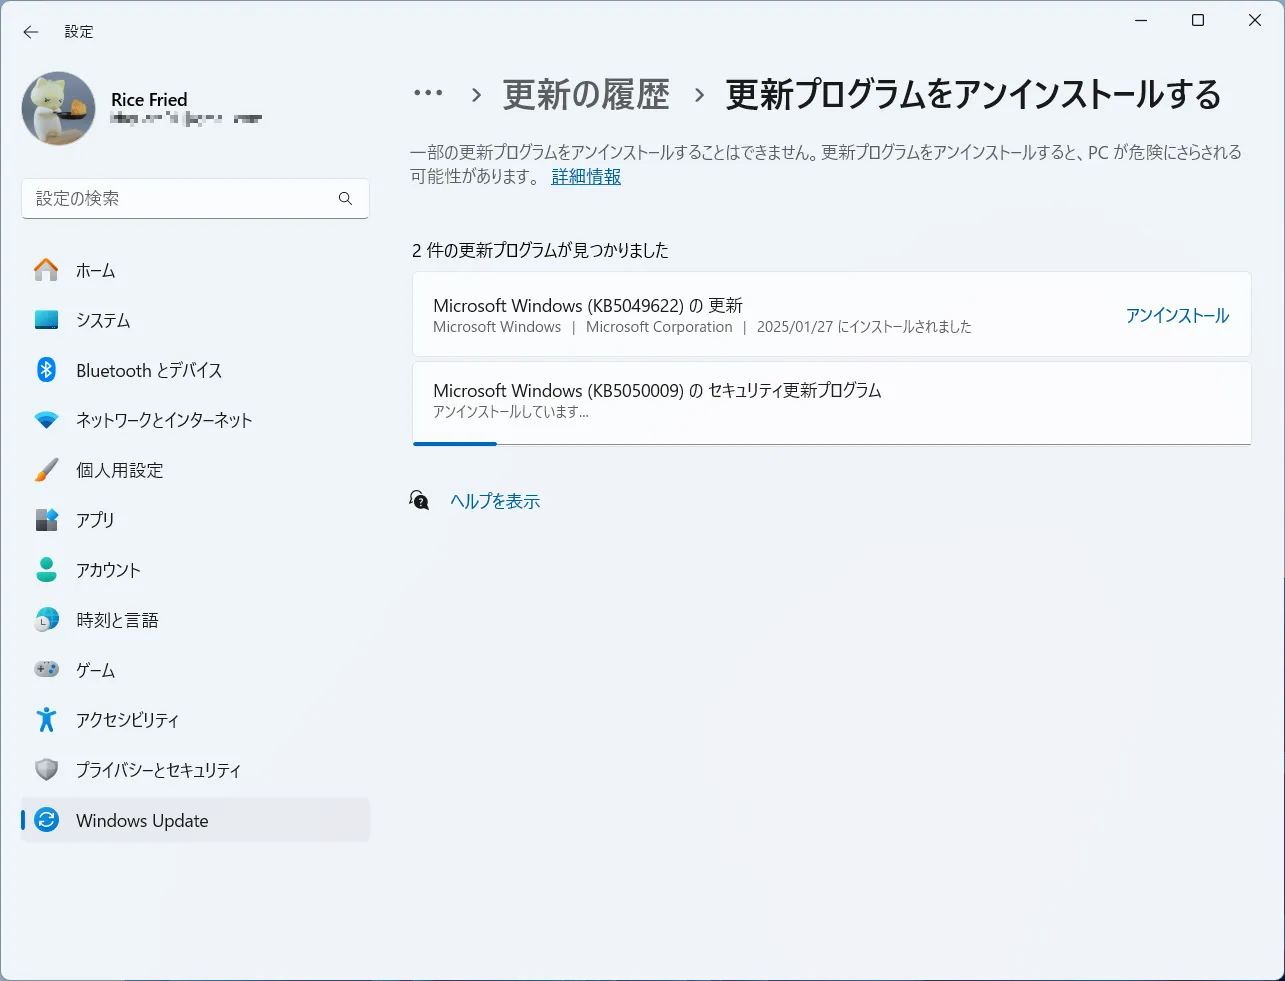The width and height of the screenshot is (1285, 981).
Task: Click the 時刻と言語 globe clock icon
Action: coord(46,620)
